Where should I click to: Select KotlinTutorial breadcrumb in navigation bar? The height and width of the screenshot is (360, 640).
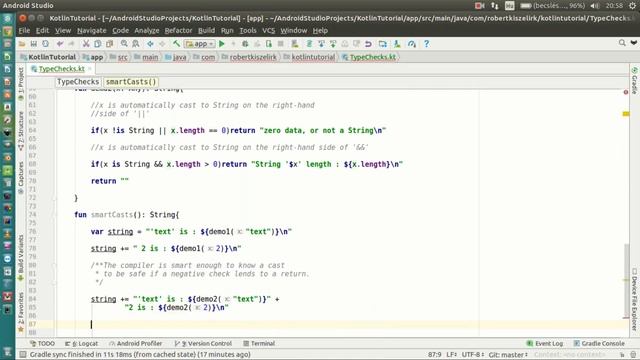(48, 57)
